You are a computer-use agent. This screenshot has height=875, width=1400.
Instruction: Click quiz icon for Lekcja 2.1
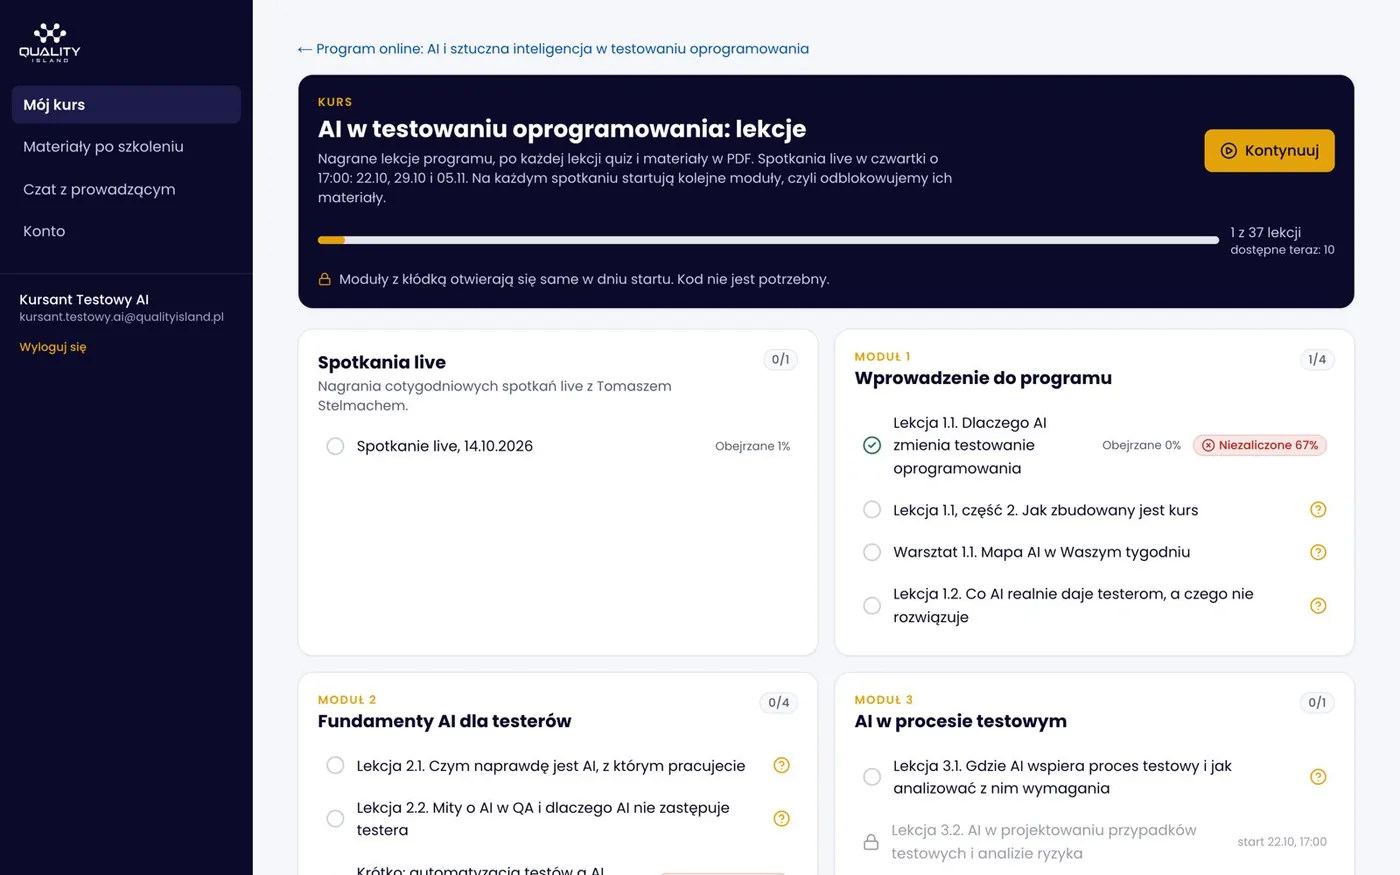coord(782,765)
